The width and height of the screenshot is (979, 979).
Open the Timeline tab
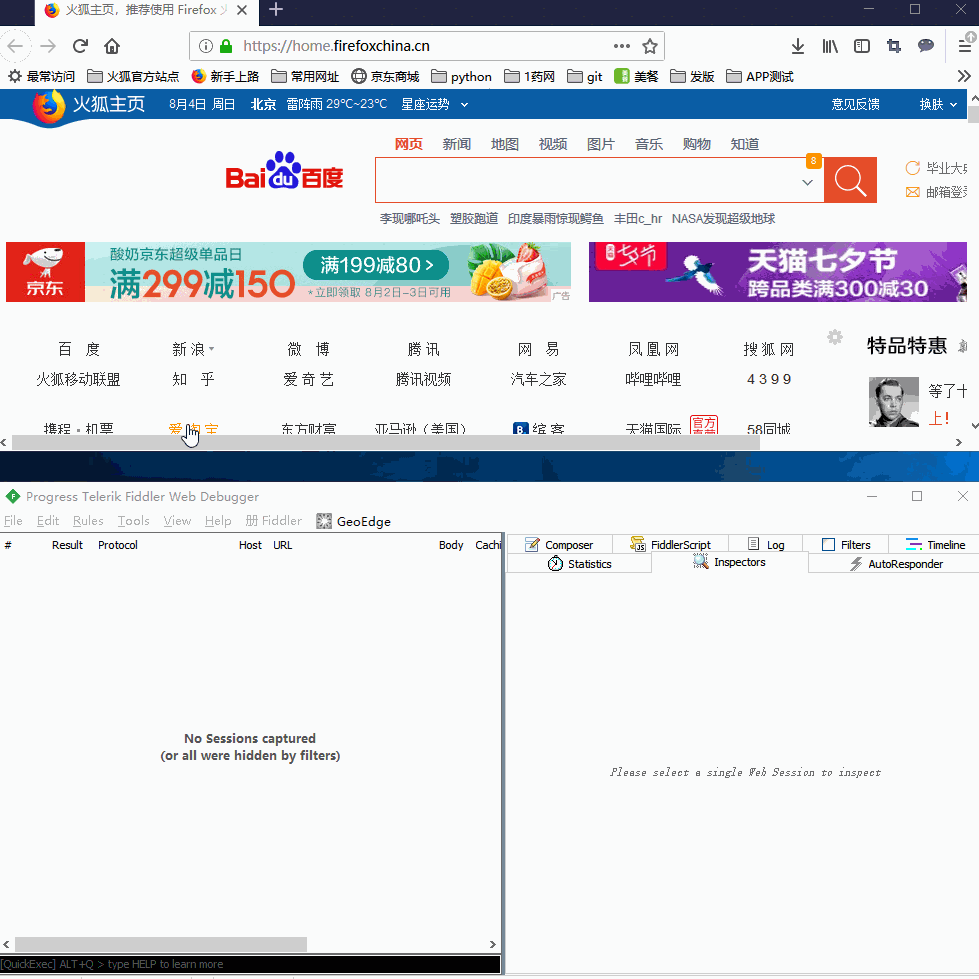click(x=935, y=545)
